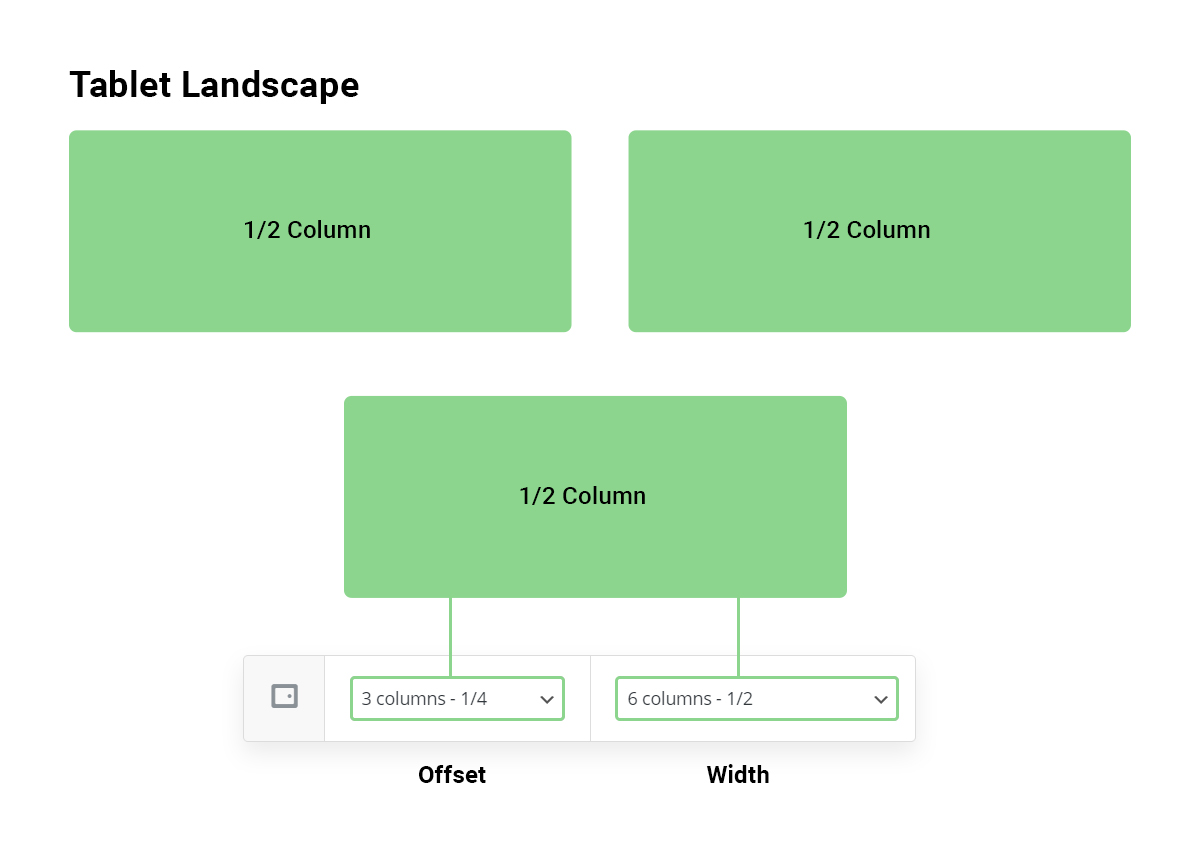Open the Width dropdown showing 6 columns - 1/2

(x=757, y=698)
